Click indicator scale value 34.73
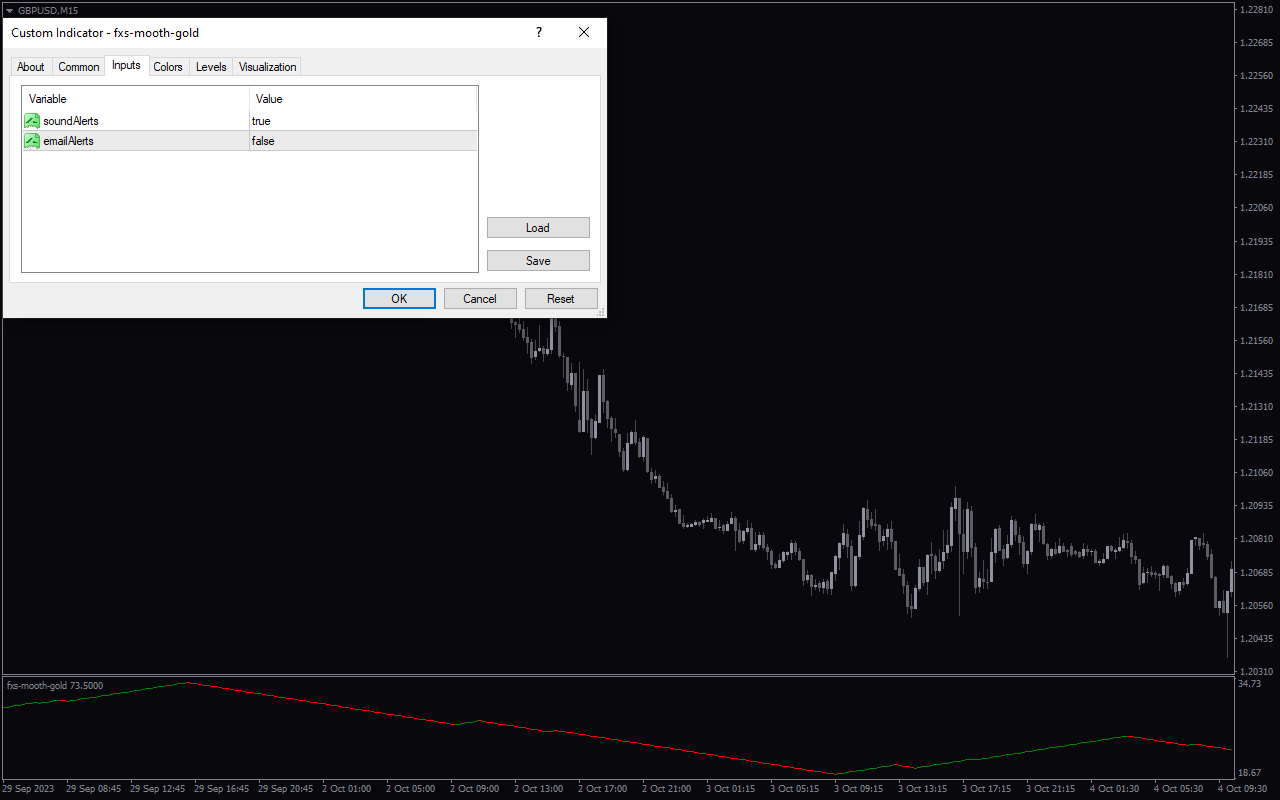The width and height of the screenshot is (1280, 800). click(x=1249, y=684)
